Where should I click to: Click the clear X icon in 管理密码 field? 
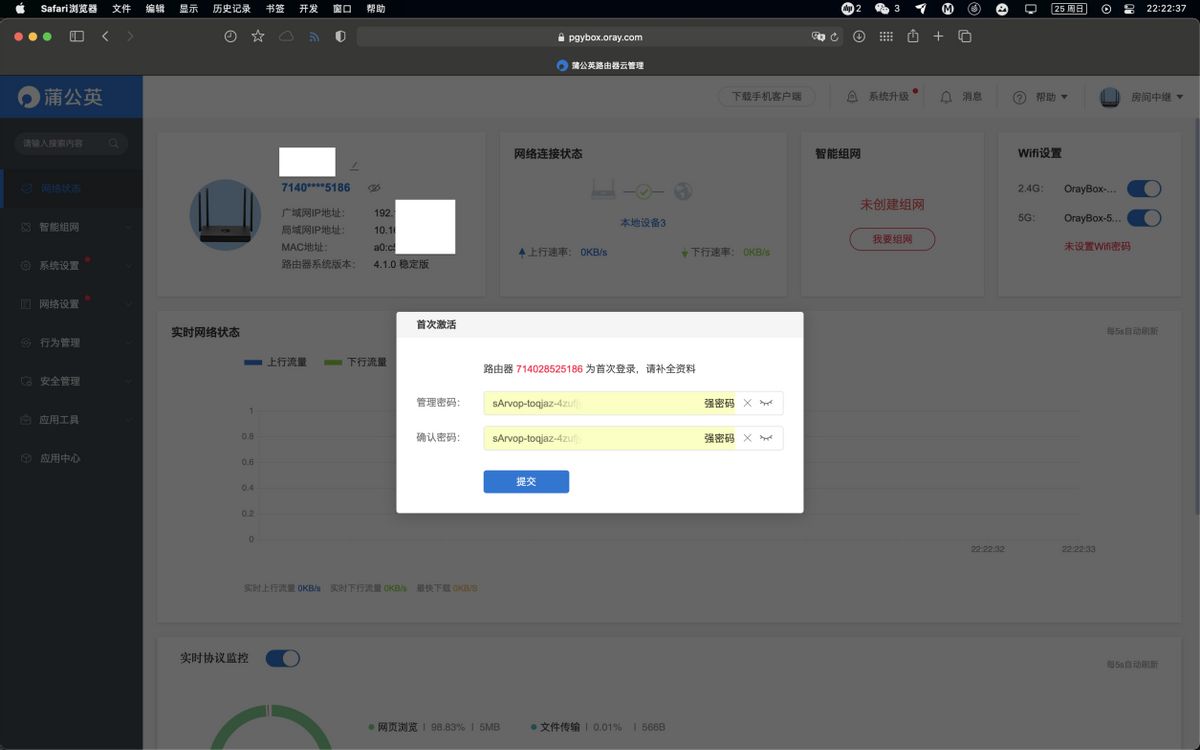(747, 403)
